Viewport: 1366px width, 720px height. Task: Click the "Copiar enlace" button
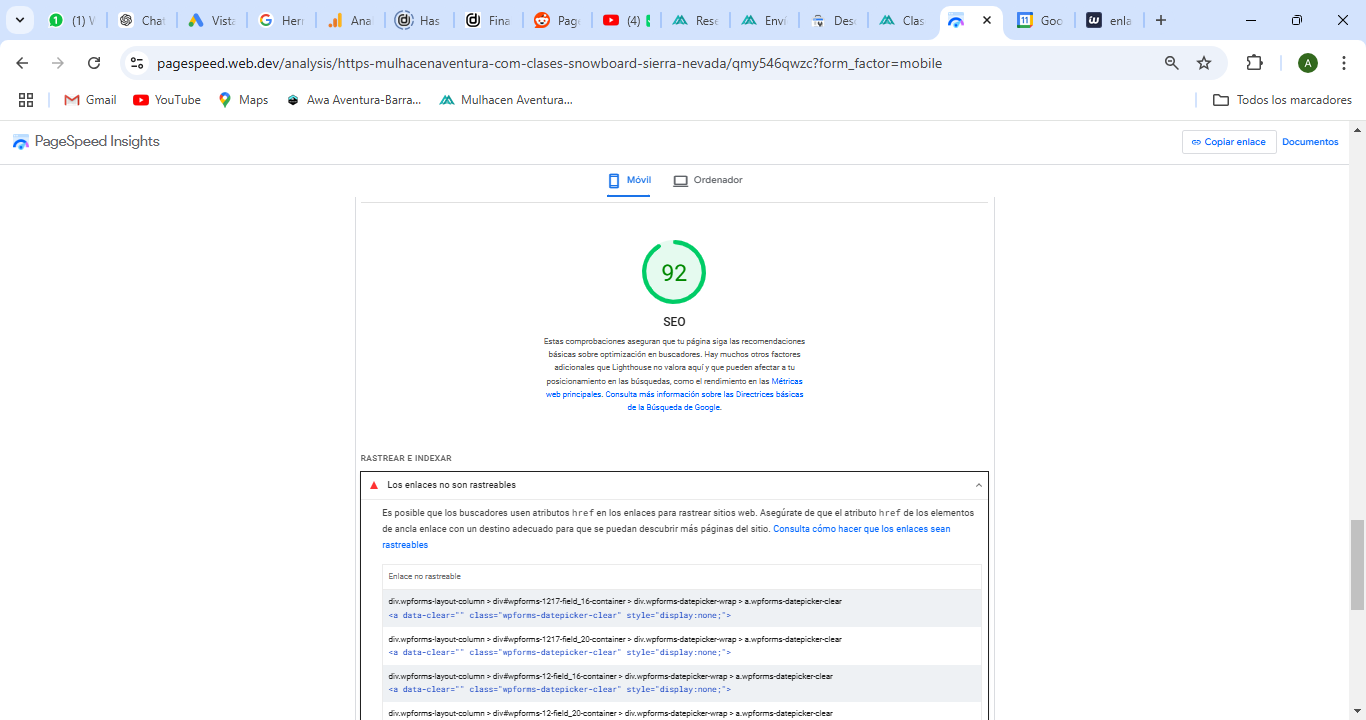pyautogui.click(x=1229, y=142)
